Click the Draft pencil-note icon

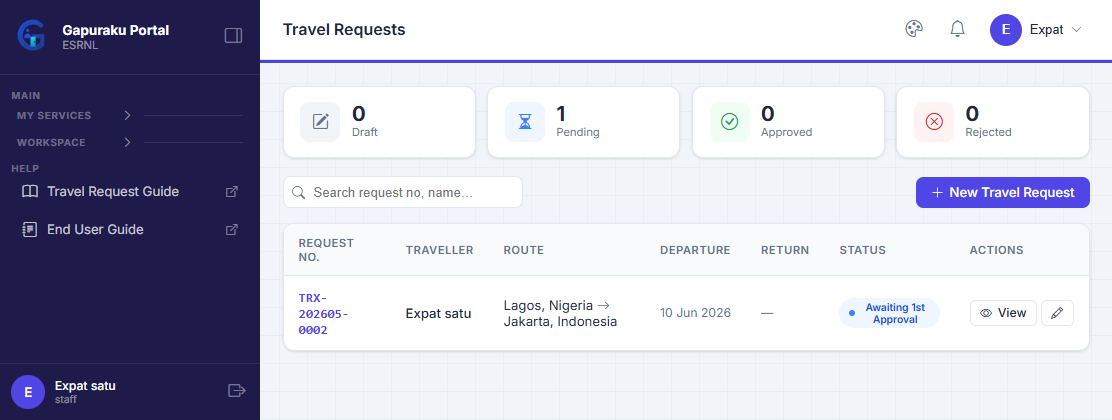[x=321, y=122]
